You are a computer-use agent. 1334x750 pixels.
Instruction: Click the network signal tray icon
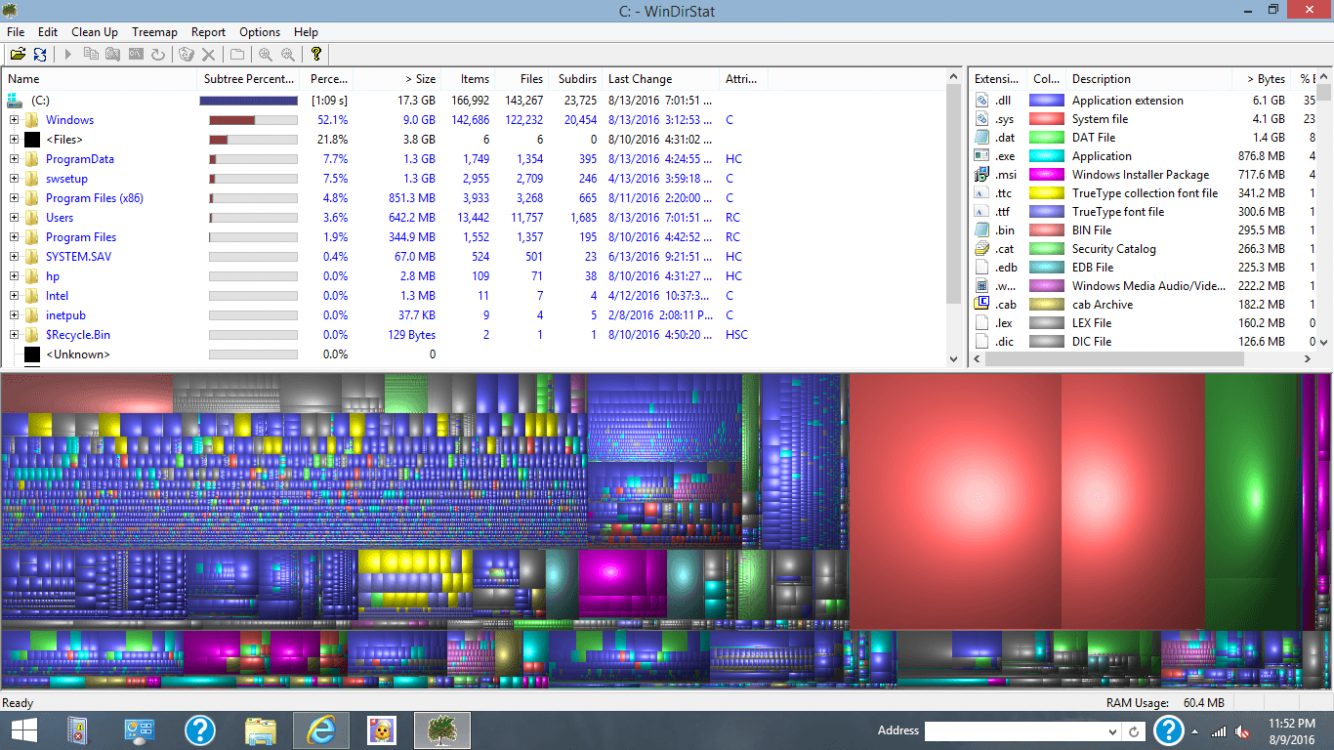1219,732
